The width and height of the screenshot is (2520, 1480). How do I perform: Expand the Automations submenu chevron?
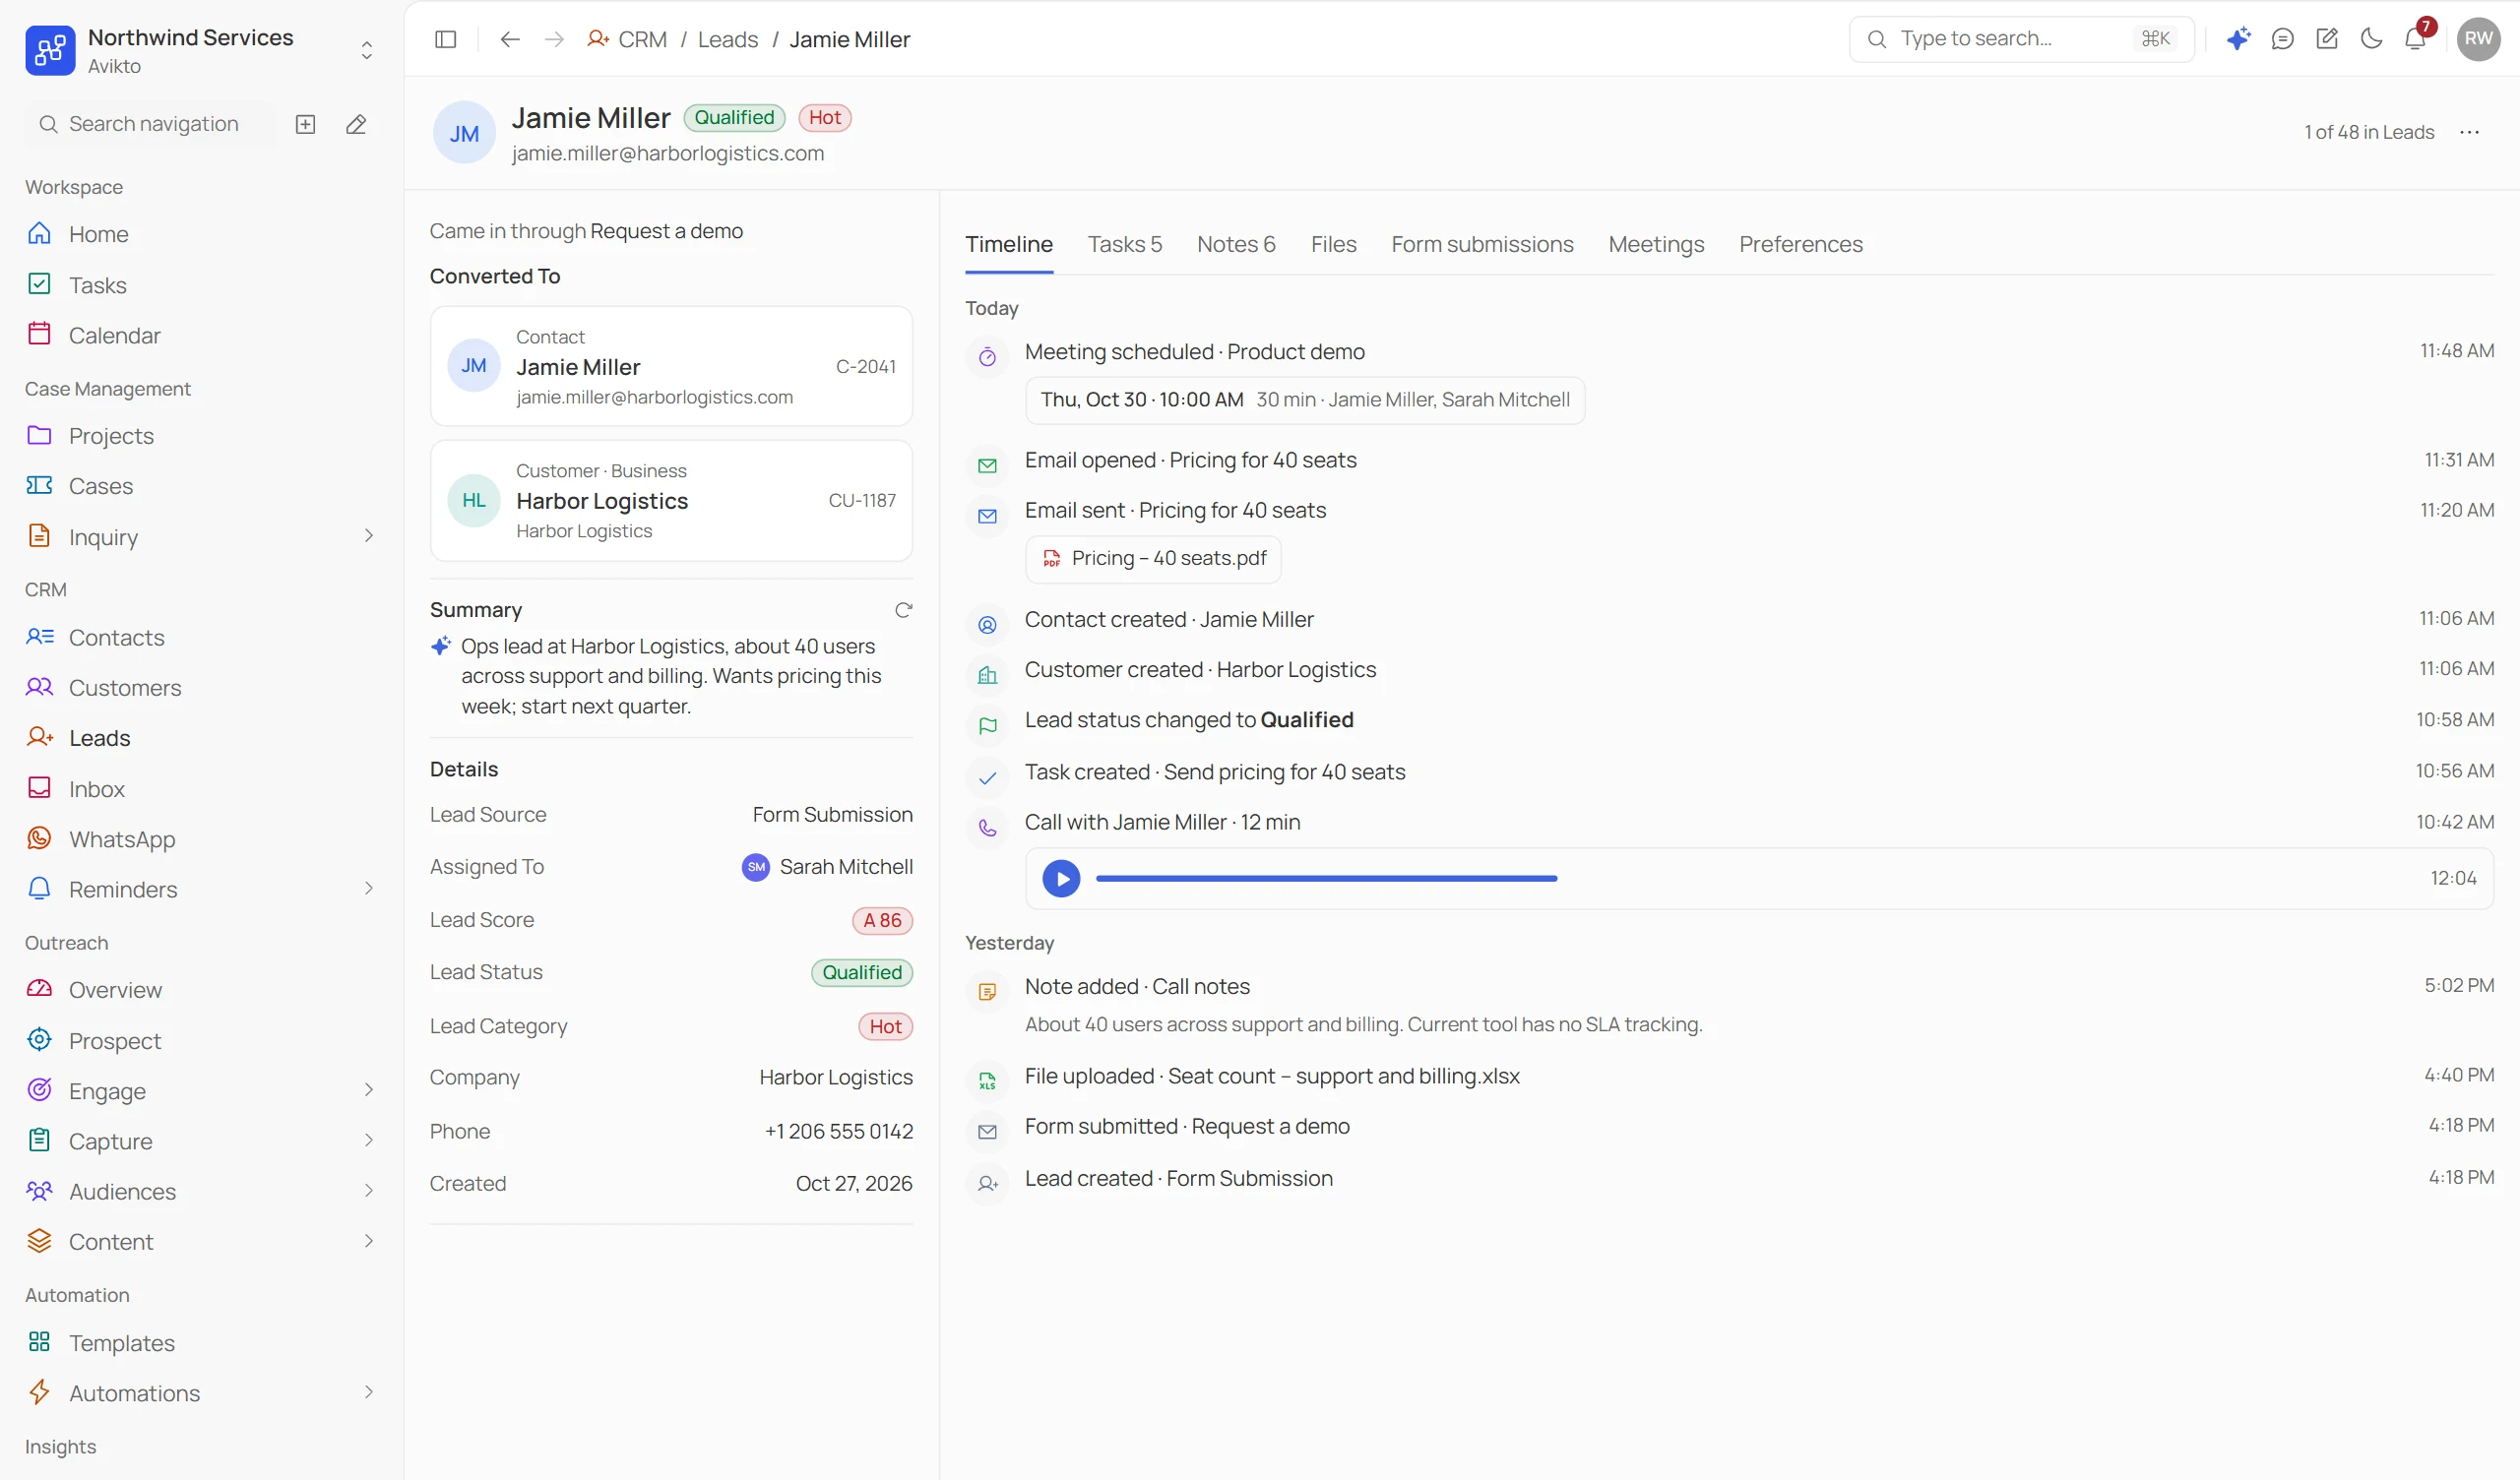tap(368, 1393)
